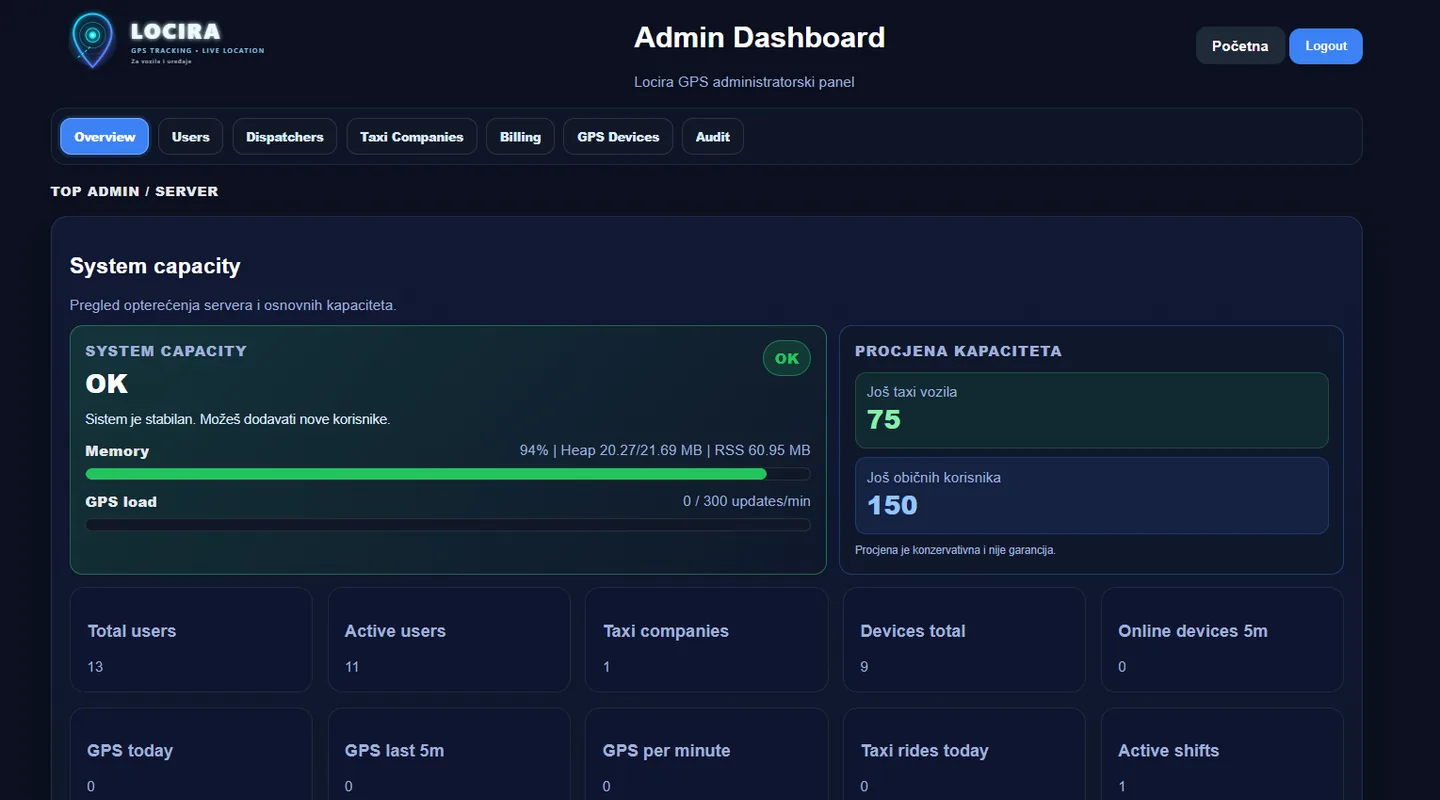
Task: Click 'Locira GPS administratorski panel' subtitle
Action: click(744, 82)
